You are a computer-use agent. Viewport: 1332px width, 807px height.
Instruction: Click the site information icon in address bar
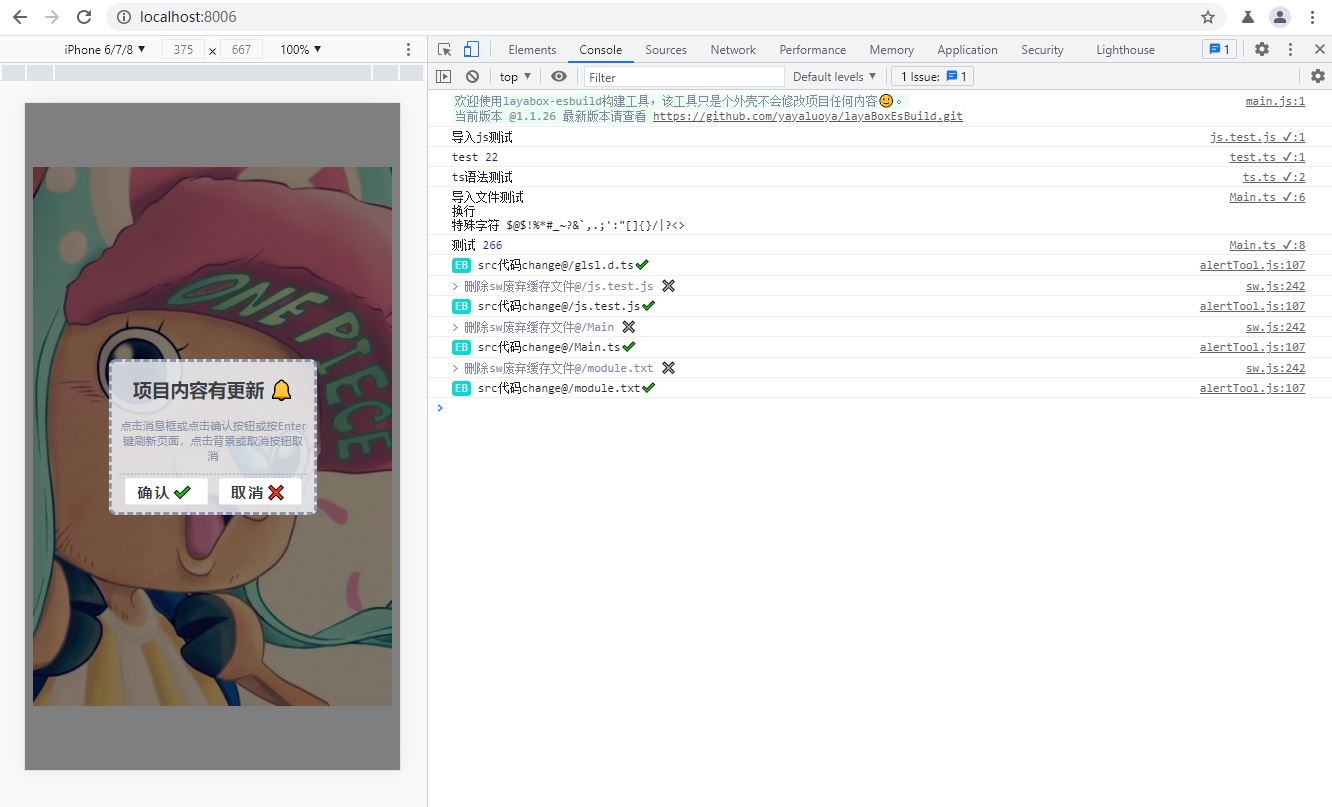click(123, 17)
